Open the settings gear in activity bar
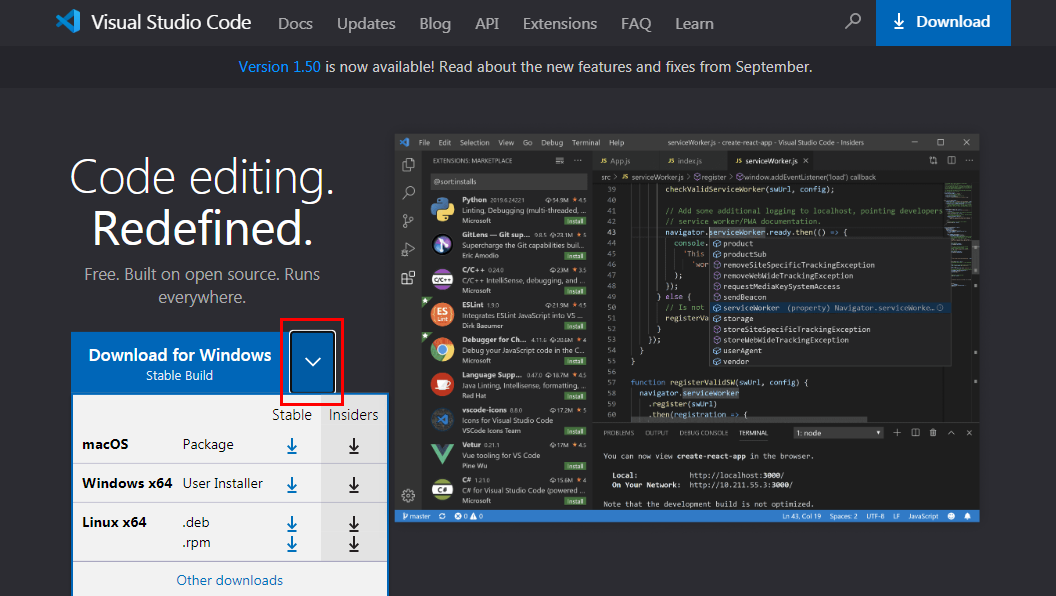Viewport: 1056px width, 596px height. (408, 496)
